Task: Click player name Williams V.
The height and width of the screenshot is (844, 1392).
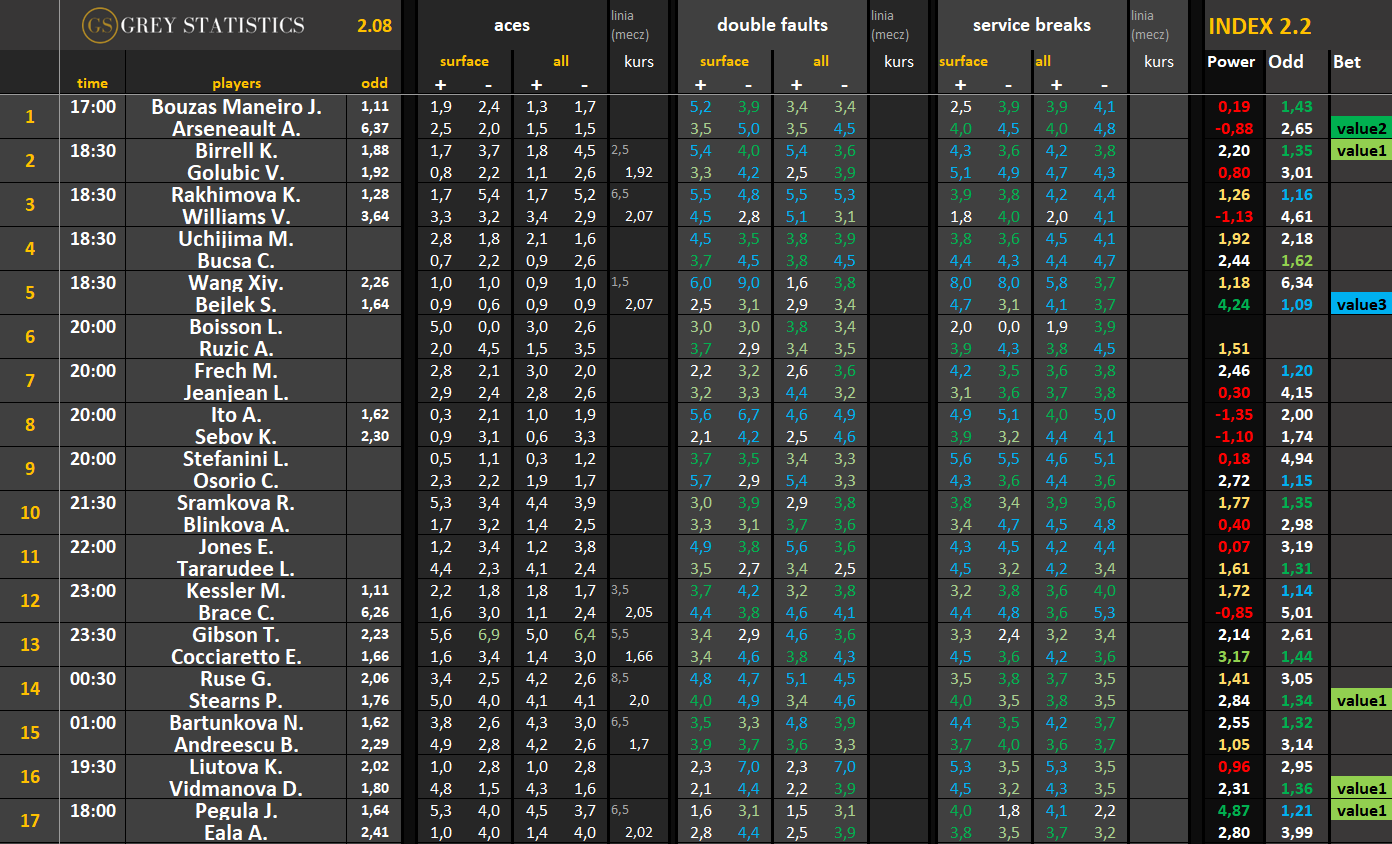Action: point(236,216)
